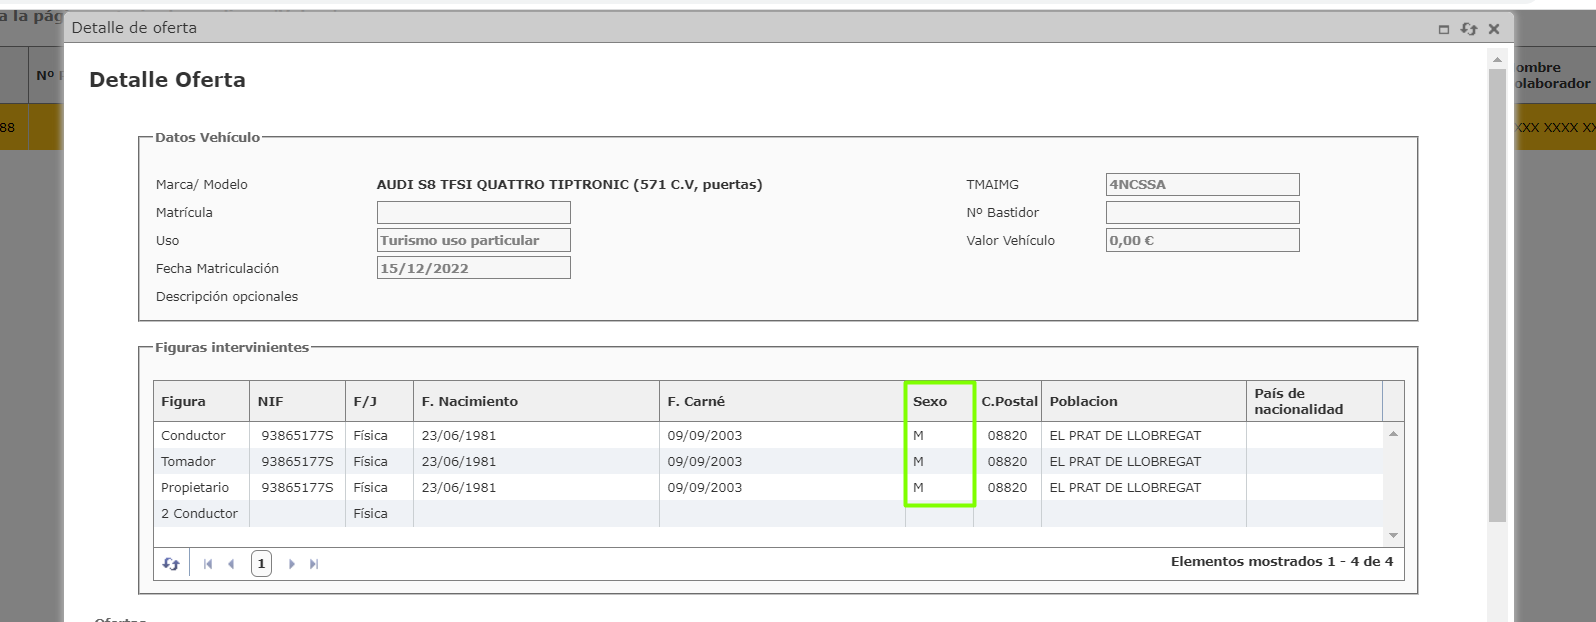Viewport: 1596px width, 622px height.
Task: Select the 2 Conductor row
Action: 768,513
